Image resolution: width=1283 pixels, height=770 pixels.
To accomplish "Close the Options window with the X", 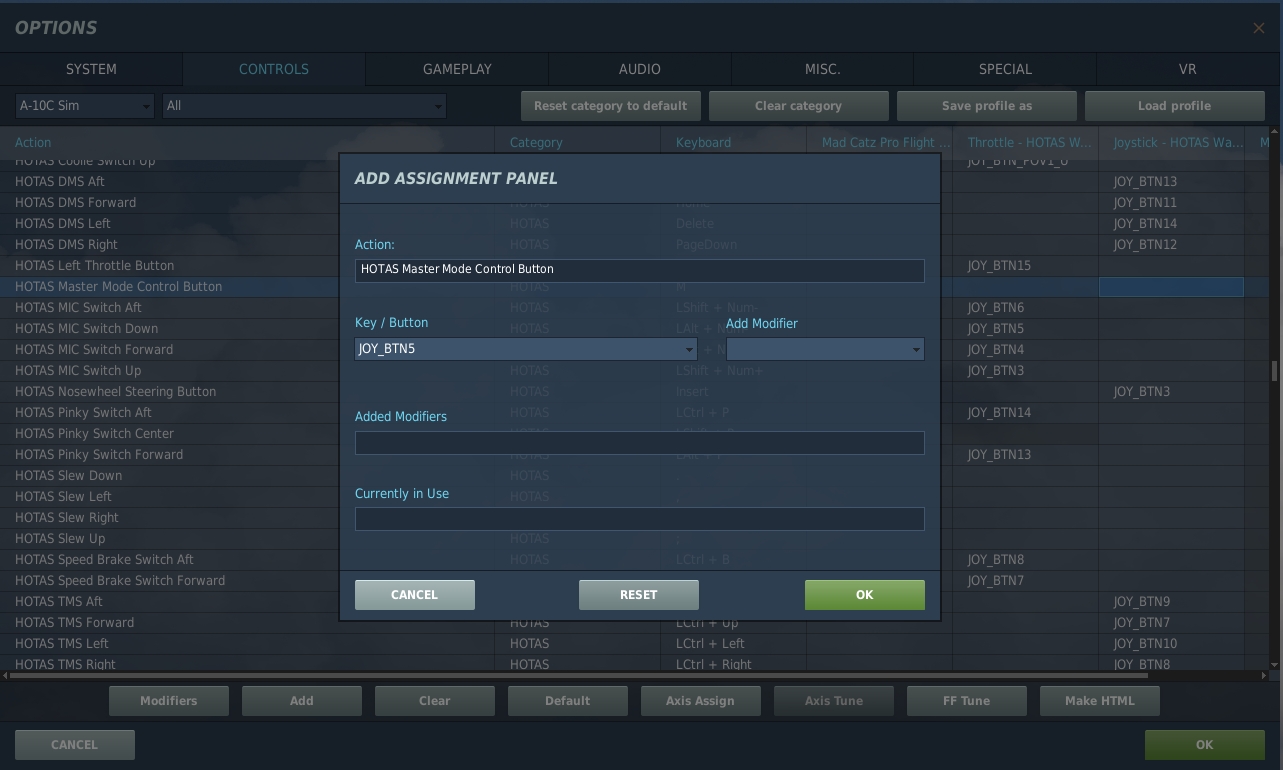I will [1258, 28].
